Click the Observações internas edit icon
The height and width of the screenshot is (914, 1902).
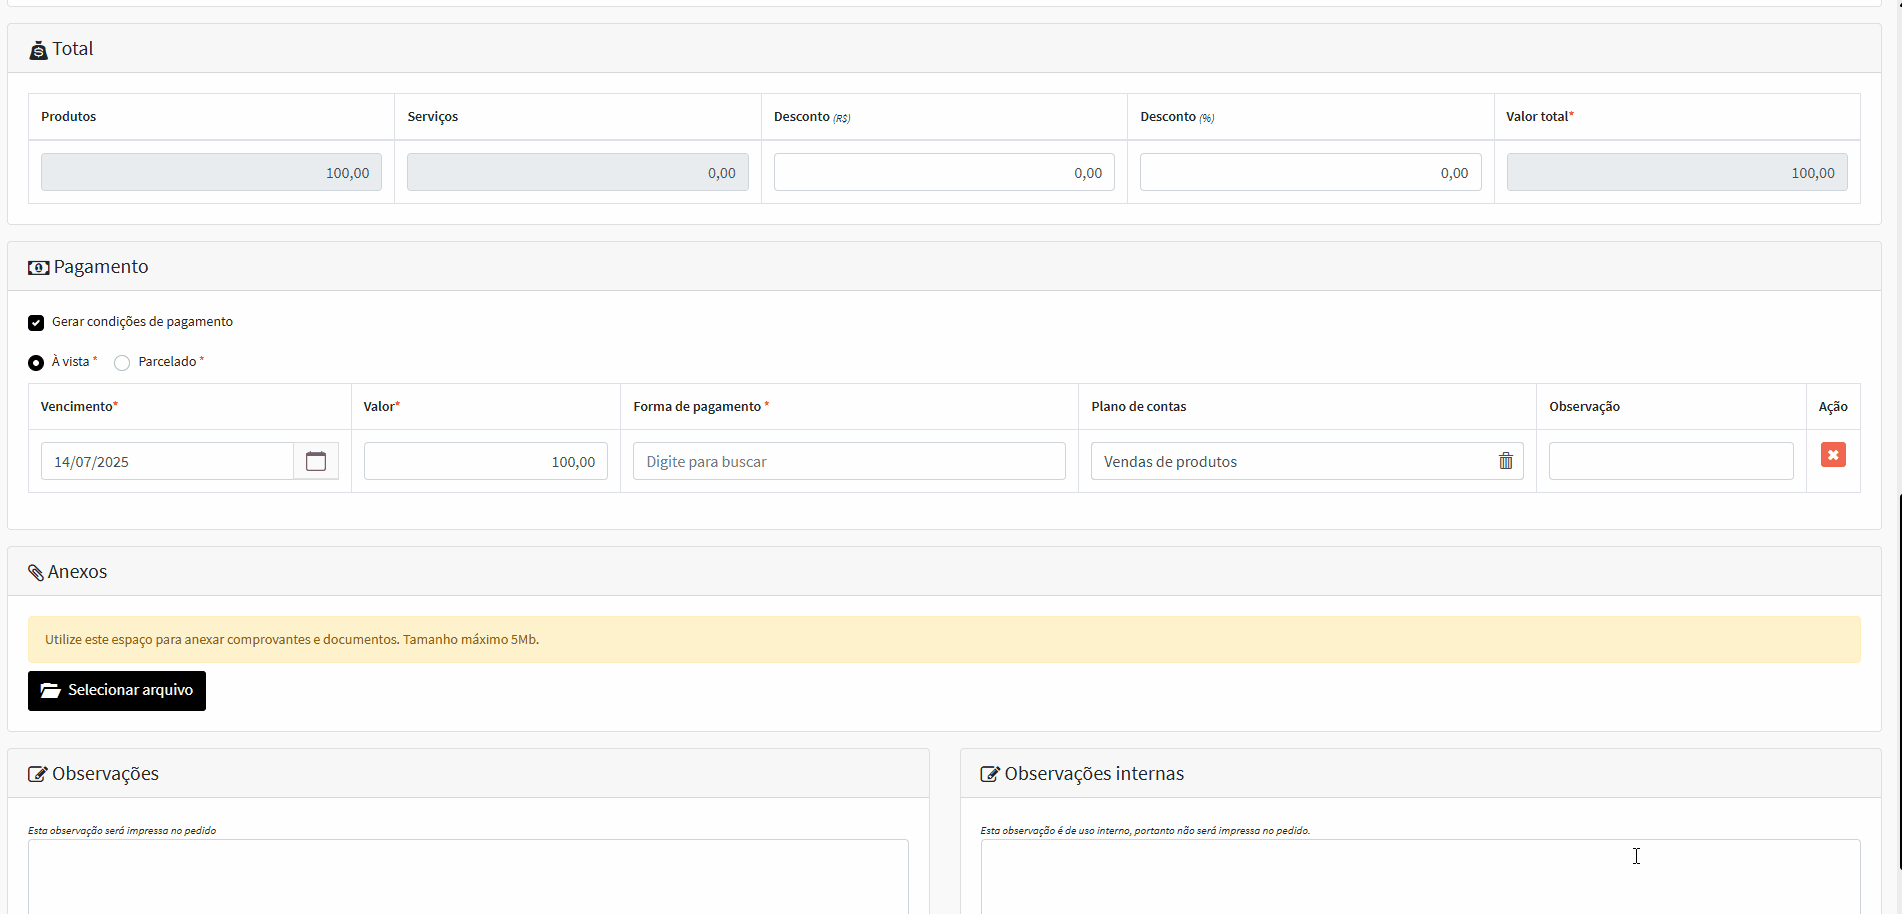tap(989, 774)
